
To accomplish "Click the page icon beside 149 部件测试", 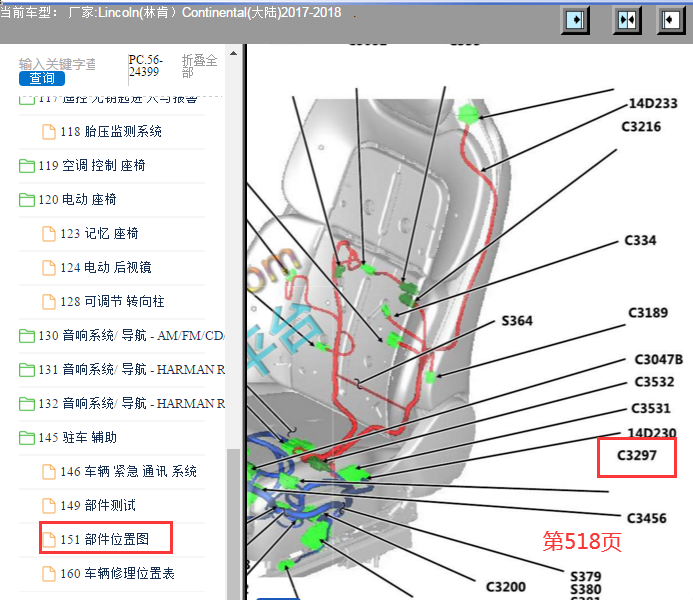I will click(49, 506).
